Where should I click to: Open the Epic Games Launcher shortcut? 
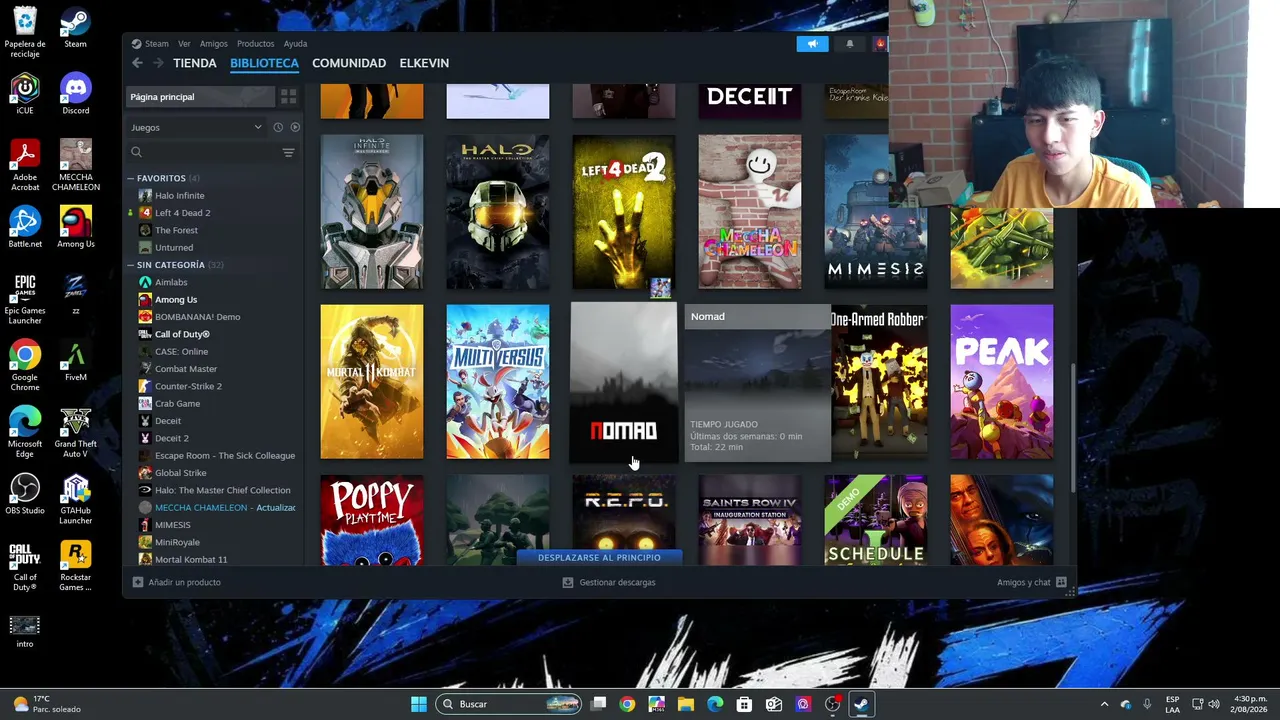(x=25, y=299)
